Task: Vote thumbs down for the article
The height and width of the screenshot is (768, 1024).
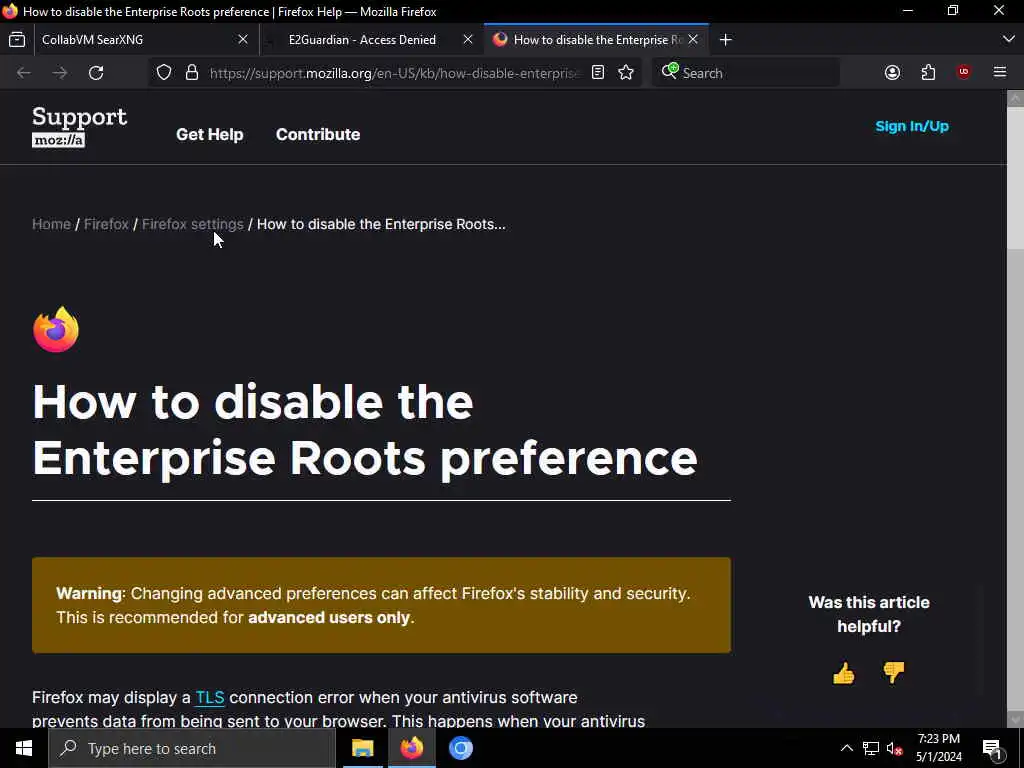Action: pos(893,673)
